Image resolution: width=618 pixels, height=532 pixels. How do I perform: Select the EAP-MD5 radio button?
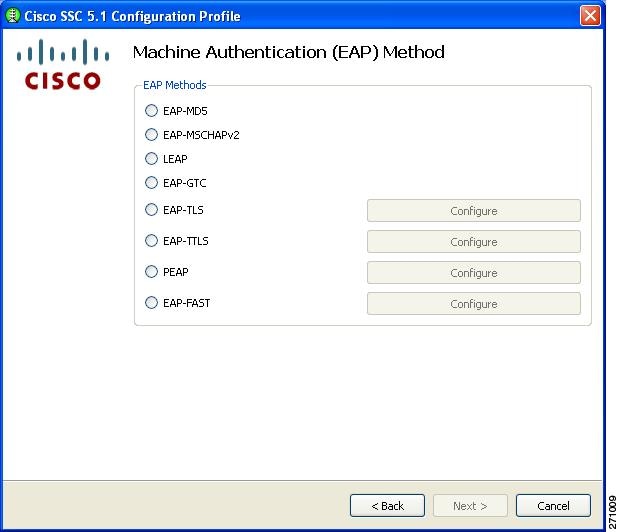[151, 111]
